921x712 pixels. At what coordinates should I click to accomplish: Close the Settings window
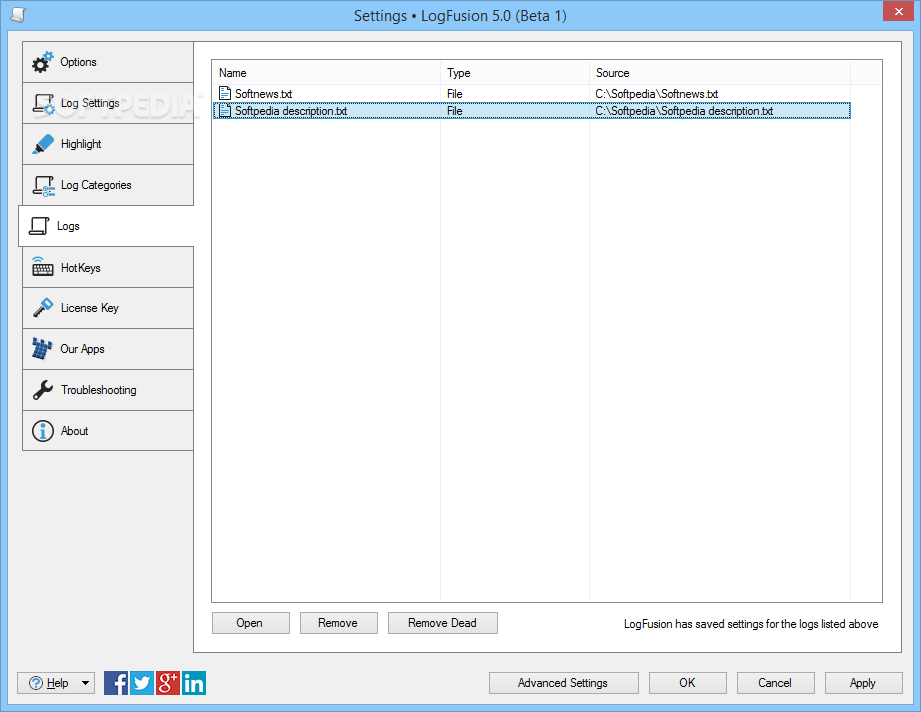point(899,11)
